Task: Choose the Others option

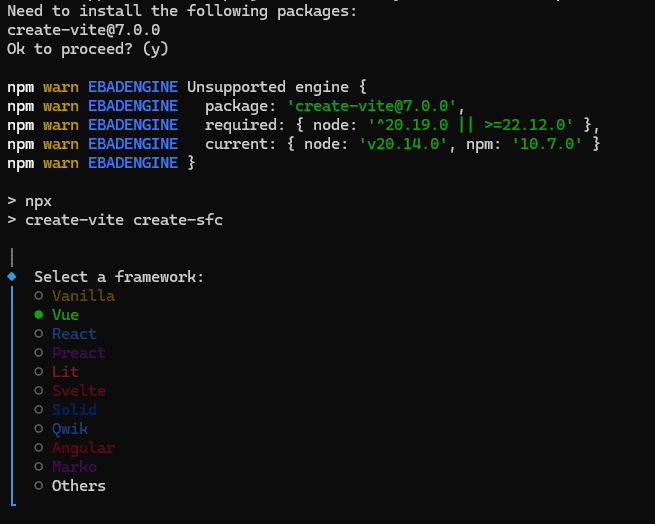Action: [78, 486]
